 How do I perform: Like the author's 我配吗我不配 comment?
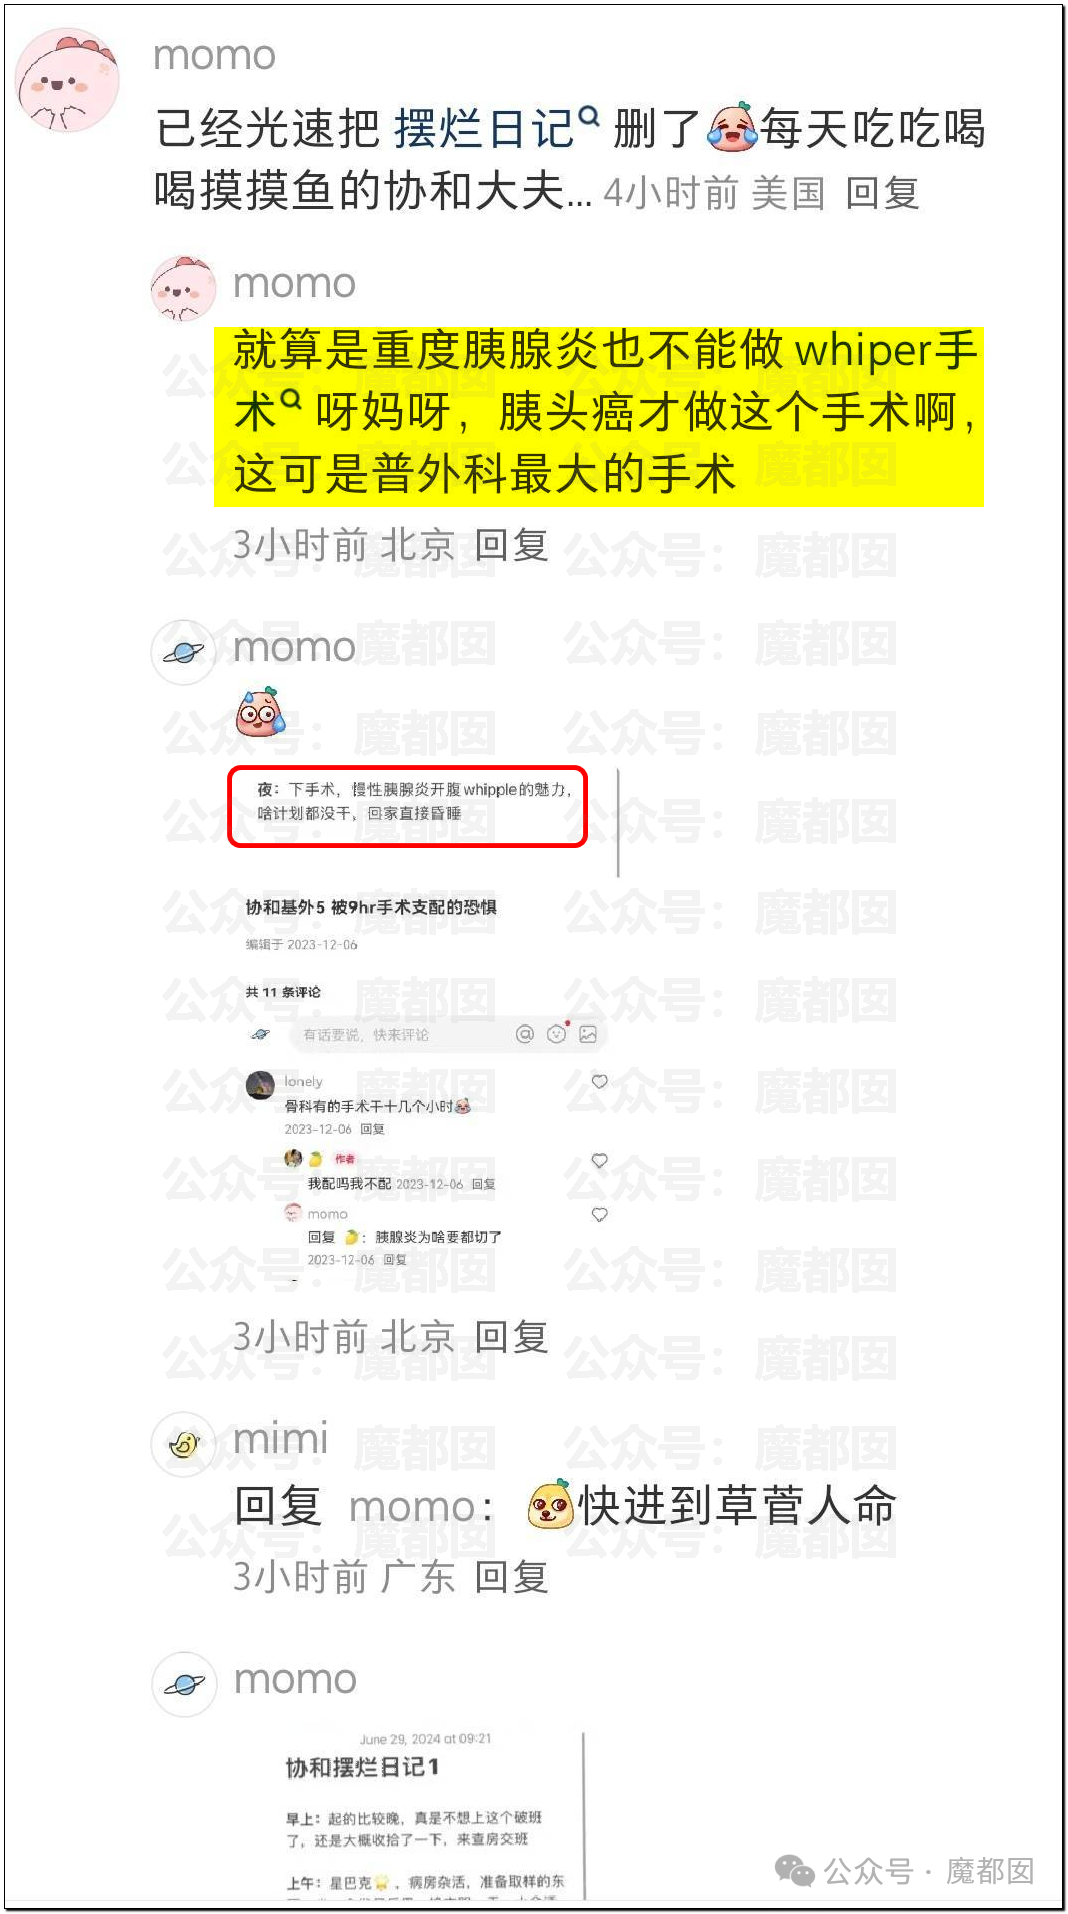[x=600, y=1160]
